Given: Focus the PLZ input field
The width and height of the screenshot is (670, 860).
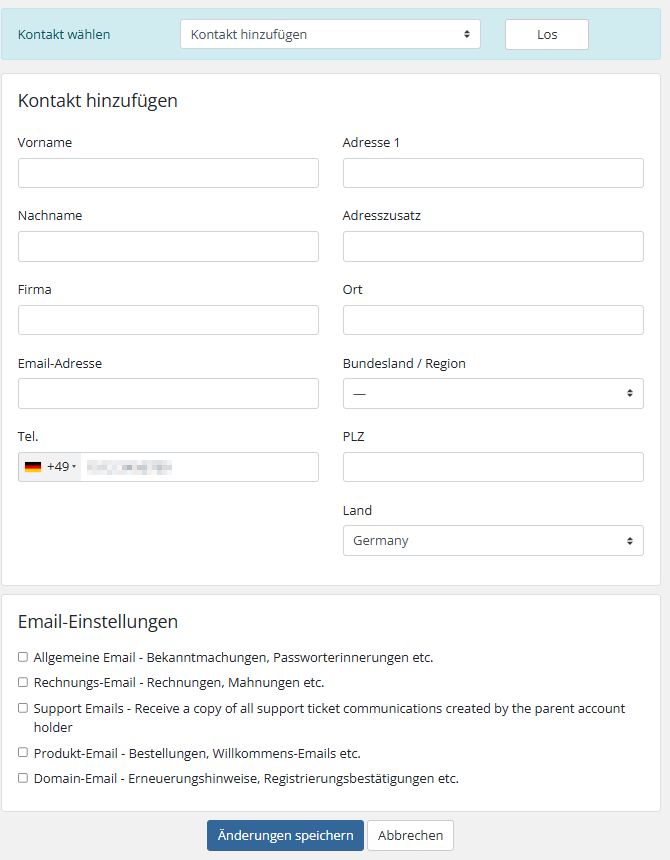Looking at the screenshot, I should coord(493,467).
